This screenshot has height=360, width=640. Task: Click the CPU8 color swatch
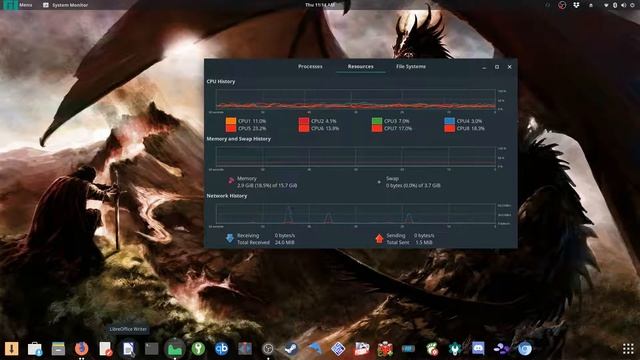pyautogui.click(x=449, y=128)
